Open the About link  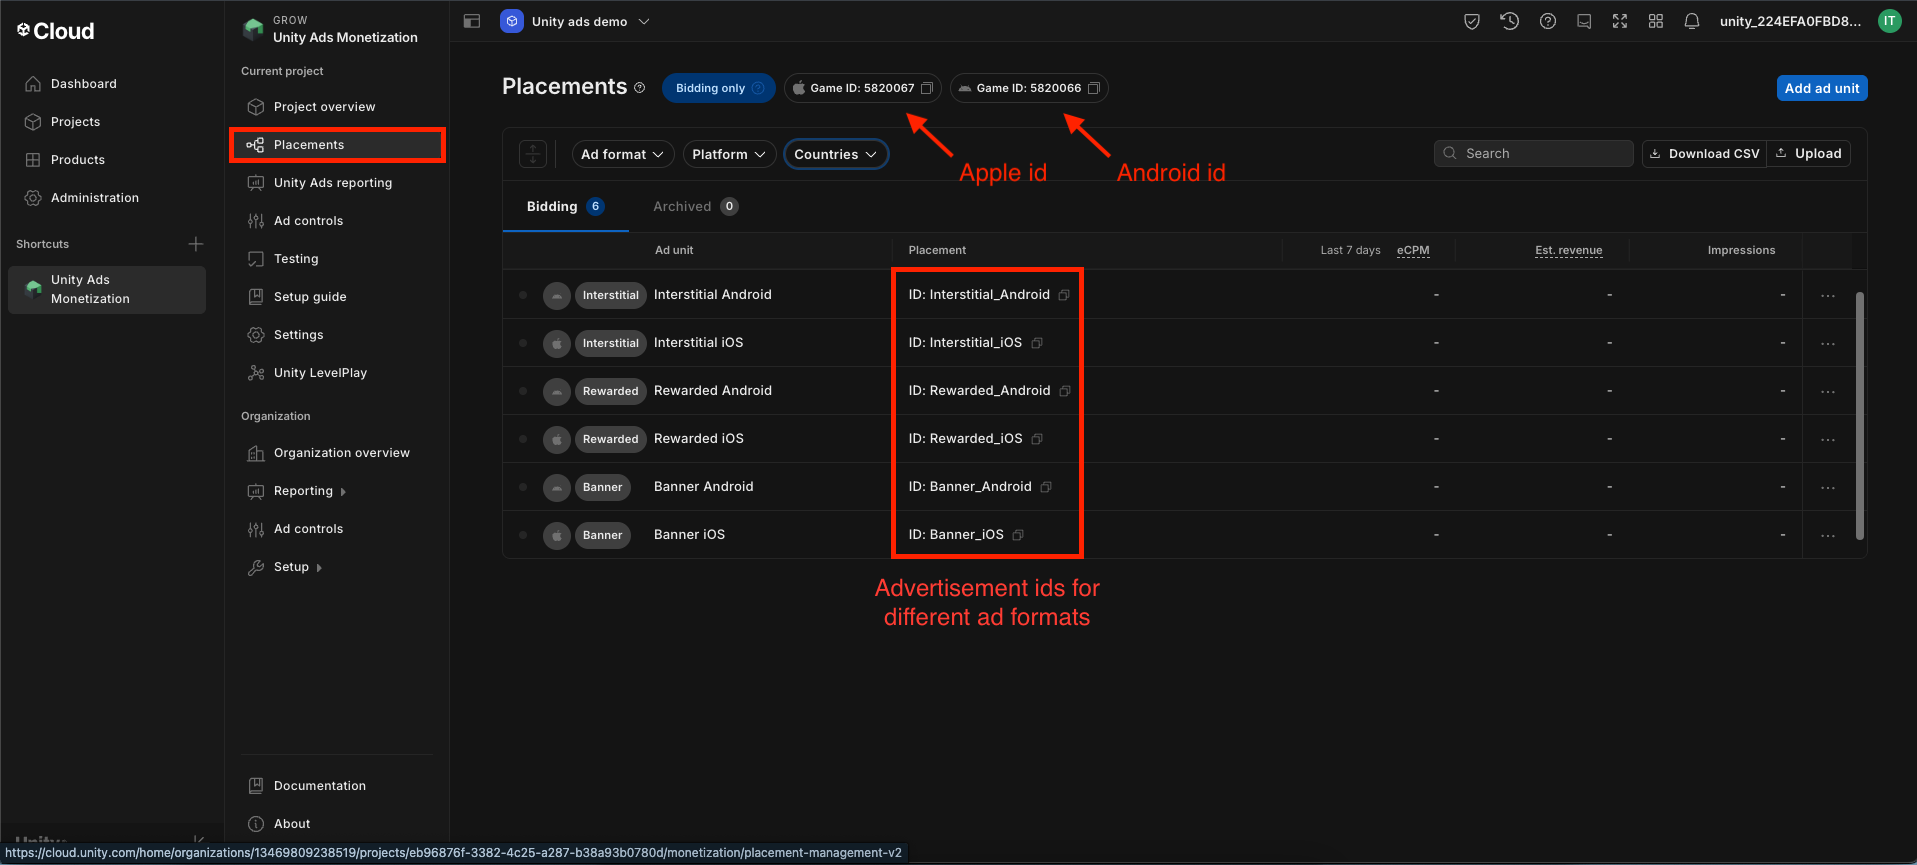coord(338,824)
